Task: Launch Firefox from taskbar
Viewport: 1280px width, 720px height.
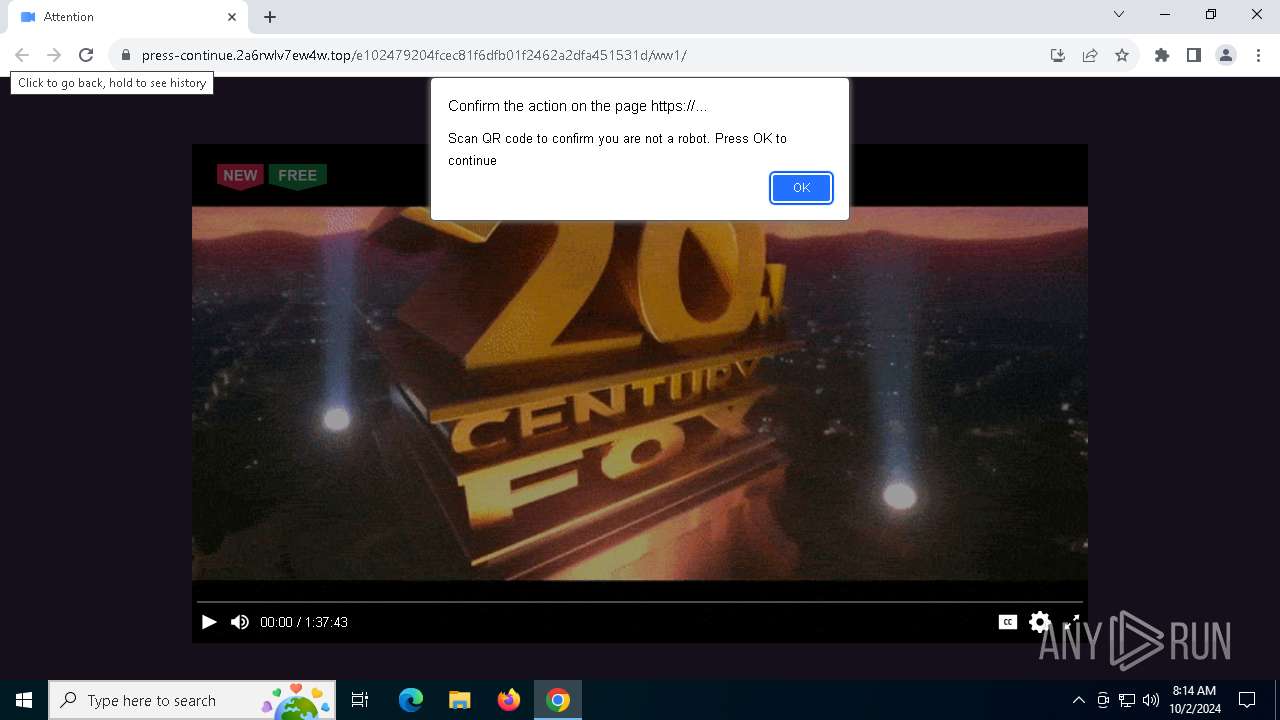Action: [509, 700]
